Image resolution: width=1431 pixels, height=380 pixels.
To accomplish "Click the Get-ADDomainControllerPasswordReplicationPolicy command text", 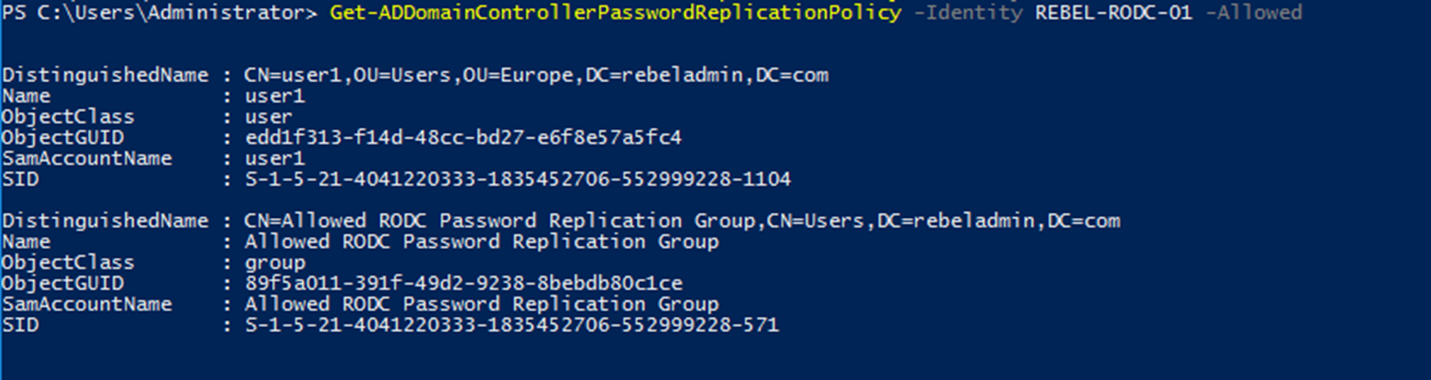I will click(x=613, y=13).
